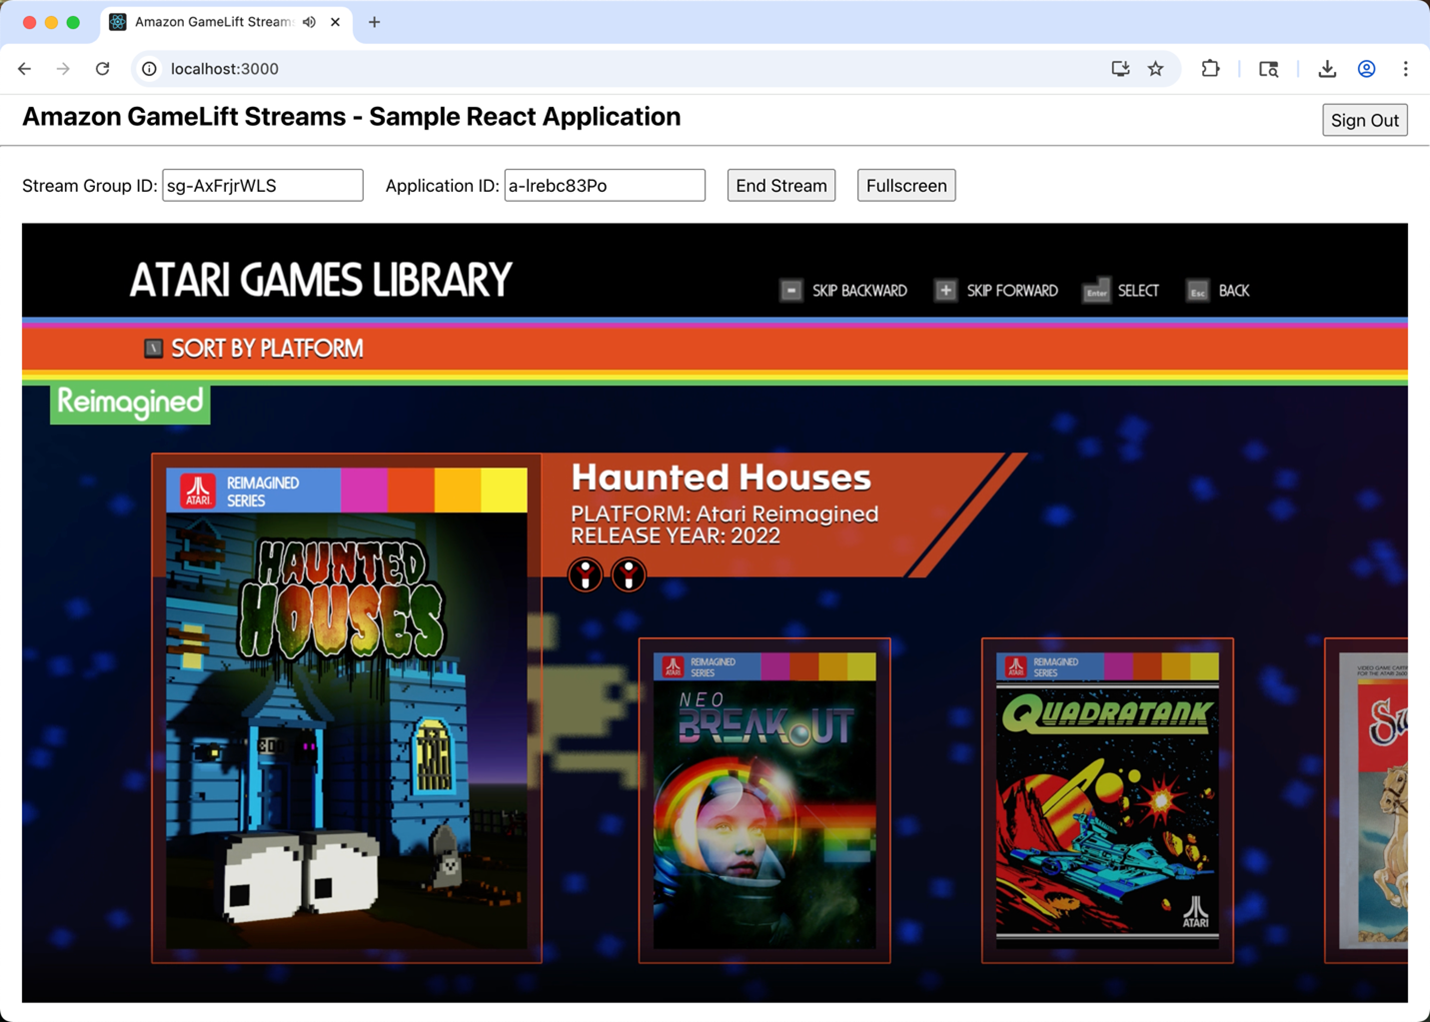
Task: Open the browser extensions menu
Action: click(1210, 69)
